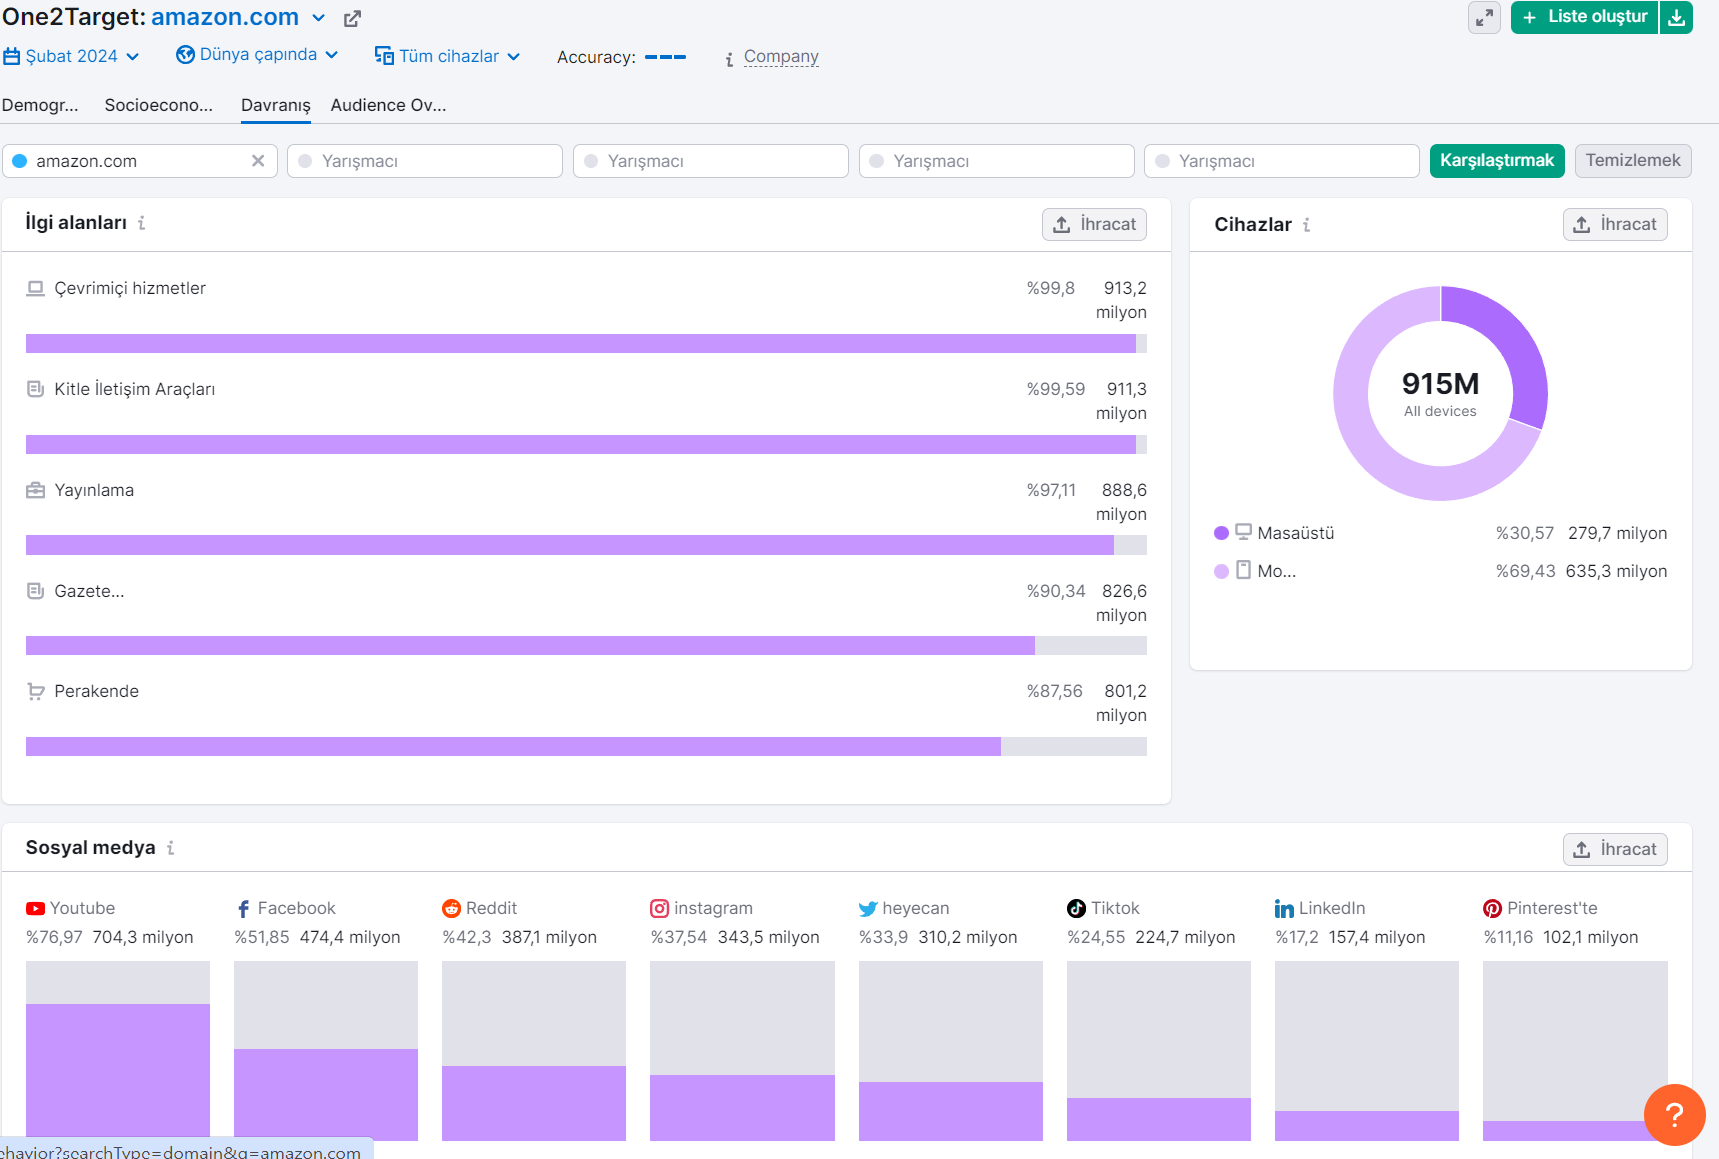Click the Facebook bar chart column
1719x1159 pixels.
[x=326, y=1051]
